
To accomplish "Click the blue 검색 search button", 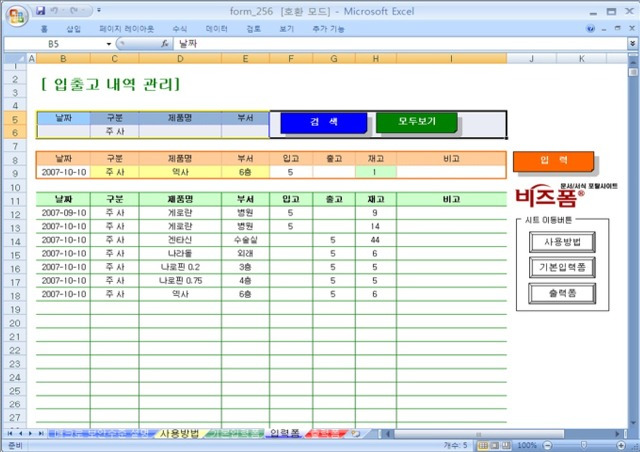I will (x=324, y=122).
